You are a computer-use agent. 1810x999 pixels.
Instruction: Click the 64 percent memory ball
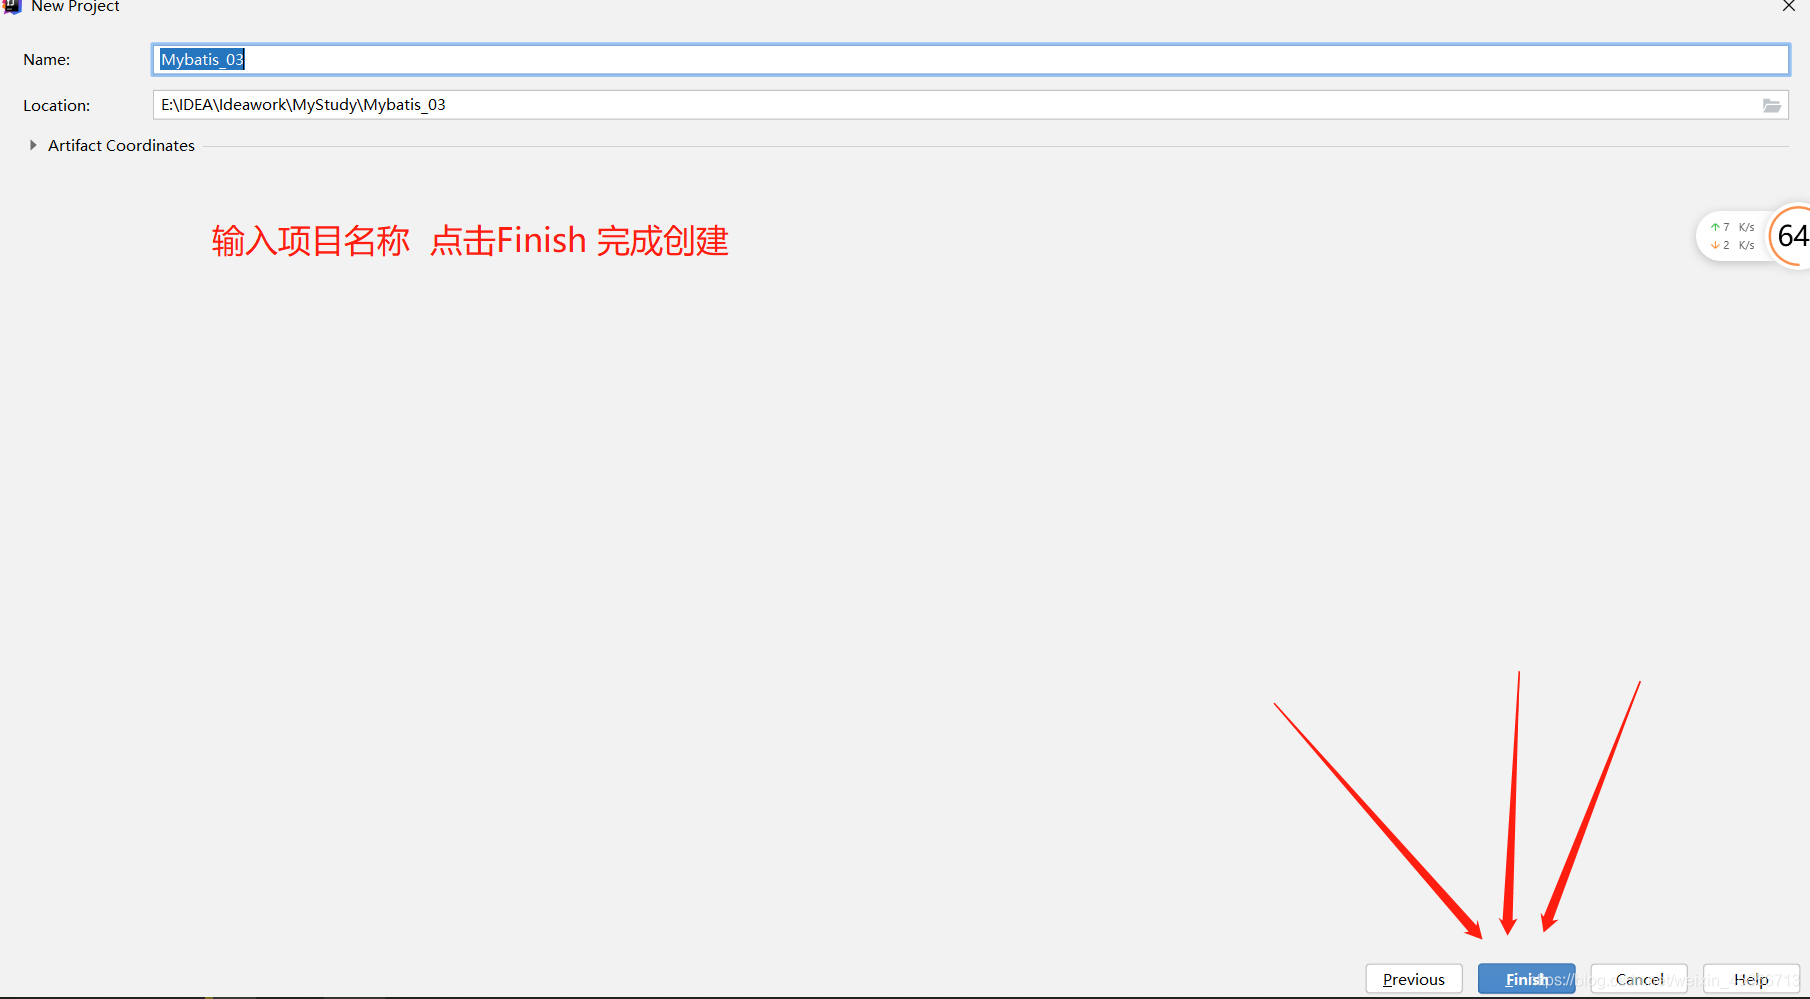tap(1790, 236)
